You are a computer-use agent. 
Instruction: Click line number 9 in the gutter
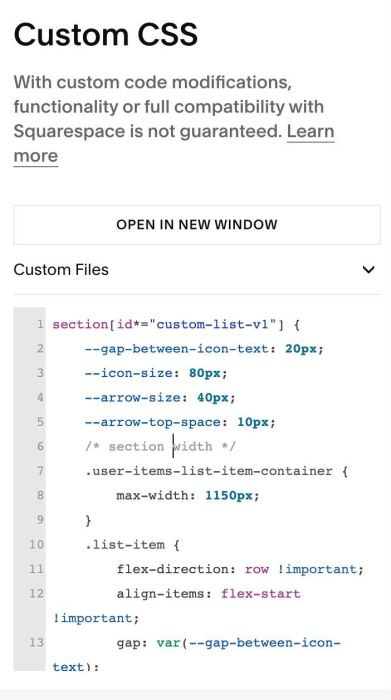coord(40,520)
